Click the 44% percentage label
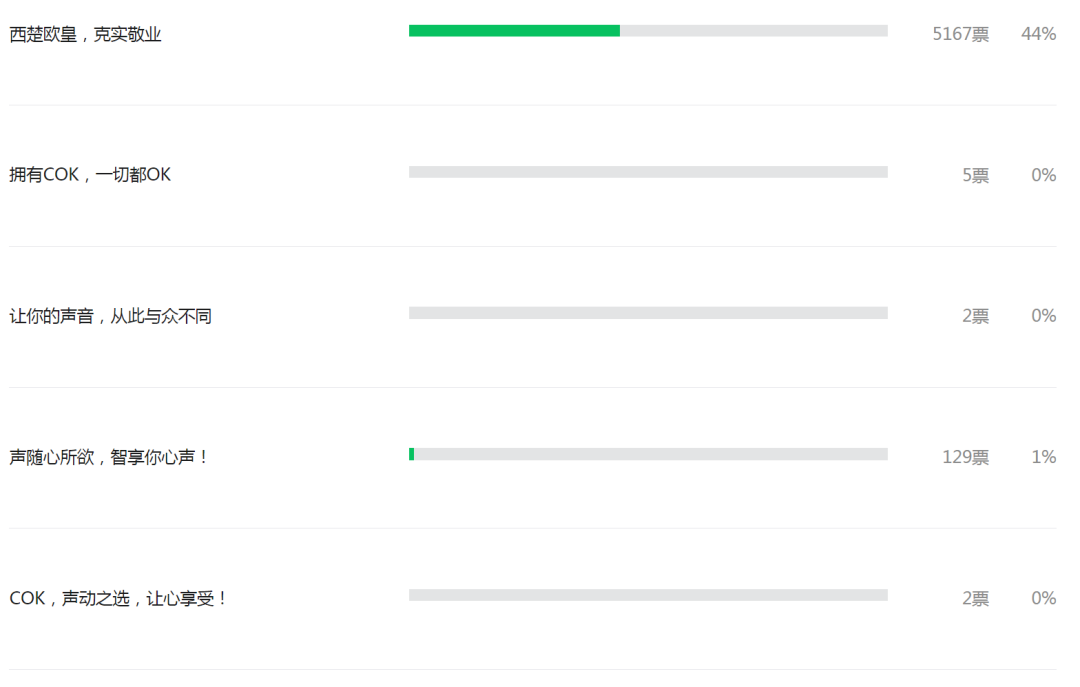This screenshot has height=687, width=1080. 1039,34
